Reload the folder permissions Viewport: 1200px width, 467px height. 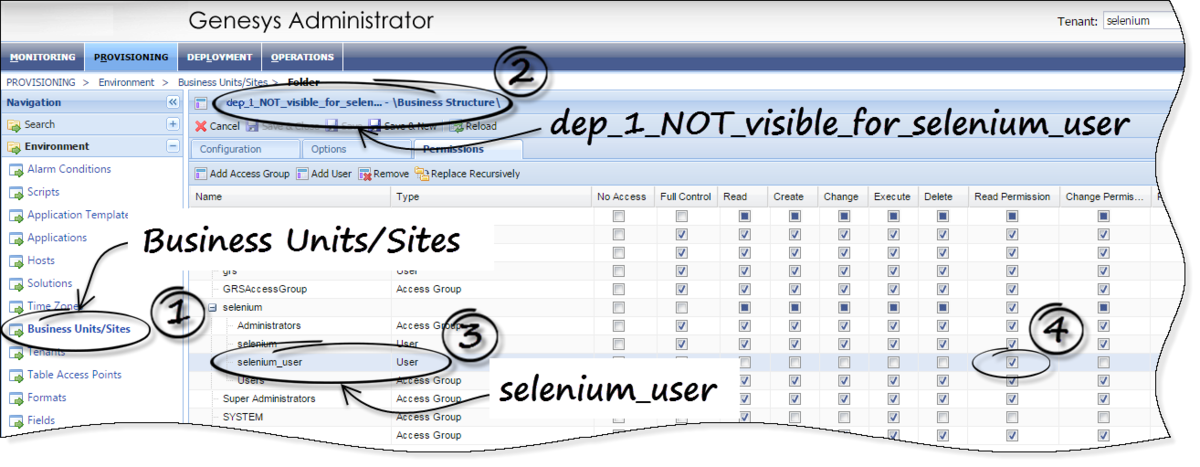472,127
